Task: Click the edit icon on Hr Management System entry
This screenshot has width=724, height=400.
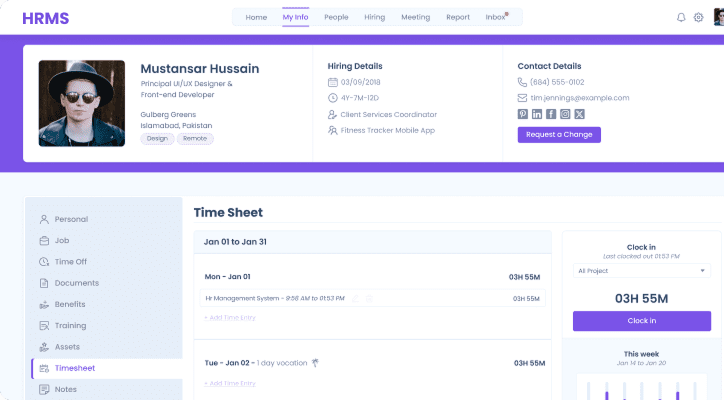Action: tap(355, 298)
